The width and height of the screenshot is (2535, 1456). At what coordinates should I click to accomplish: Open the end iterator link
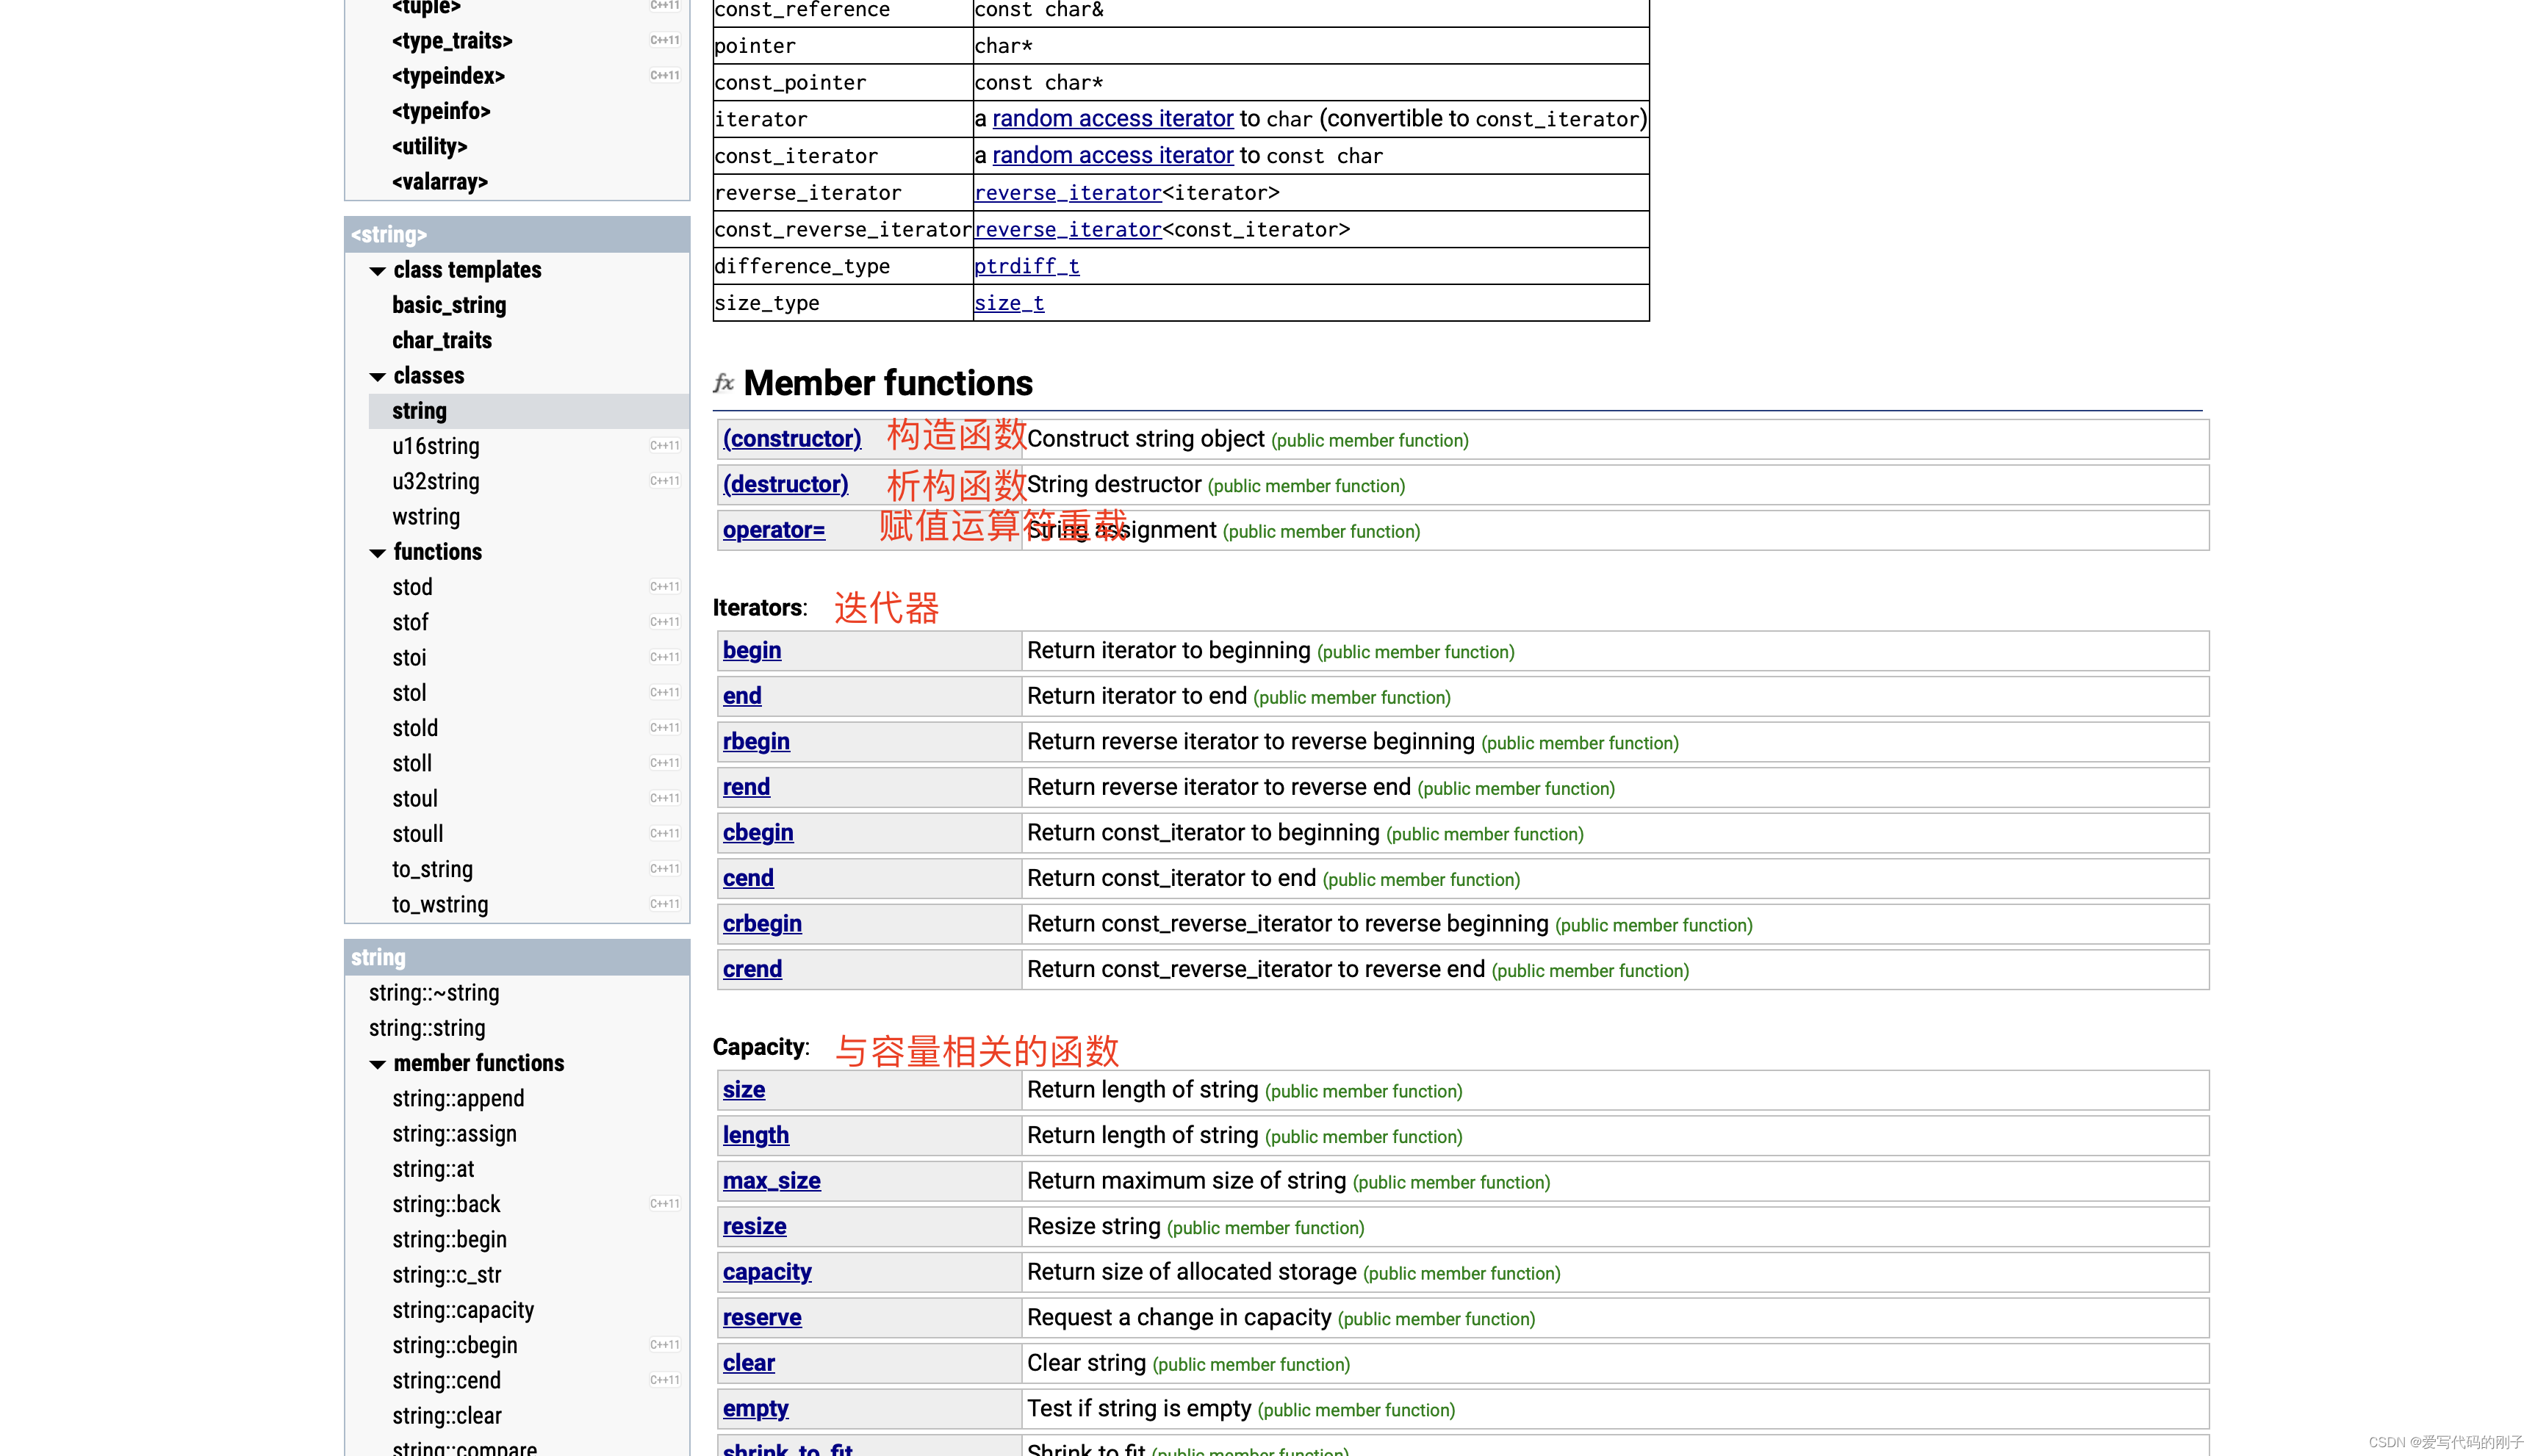[x=742, y=696]
